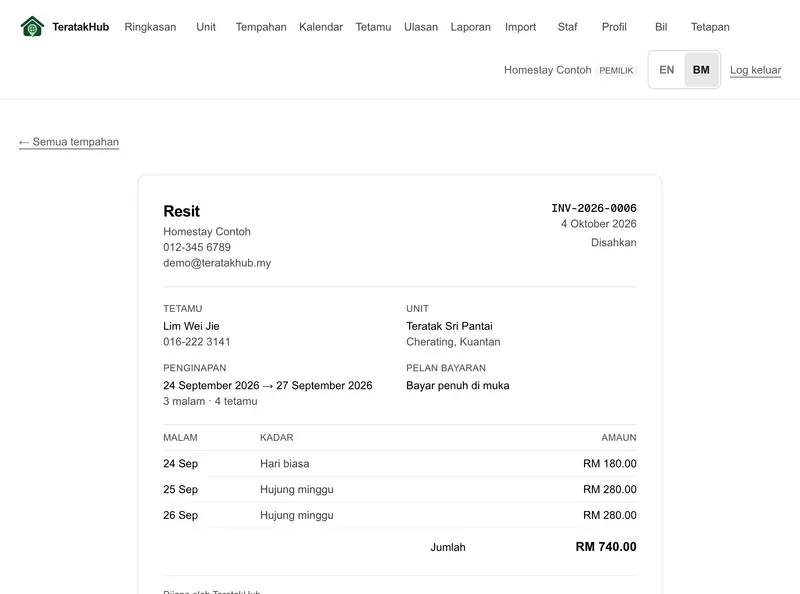Click the date 4 Oktober 2026
Image resolution: width=800 pixels, height=594 pixels.
[598, 224]
